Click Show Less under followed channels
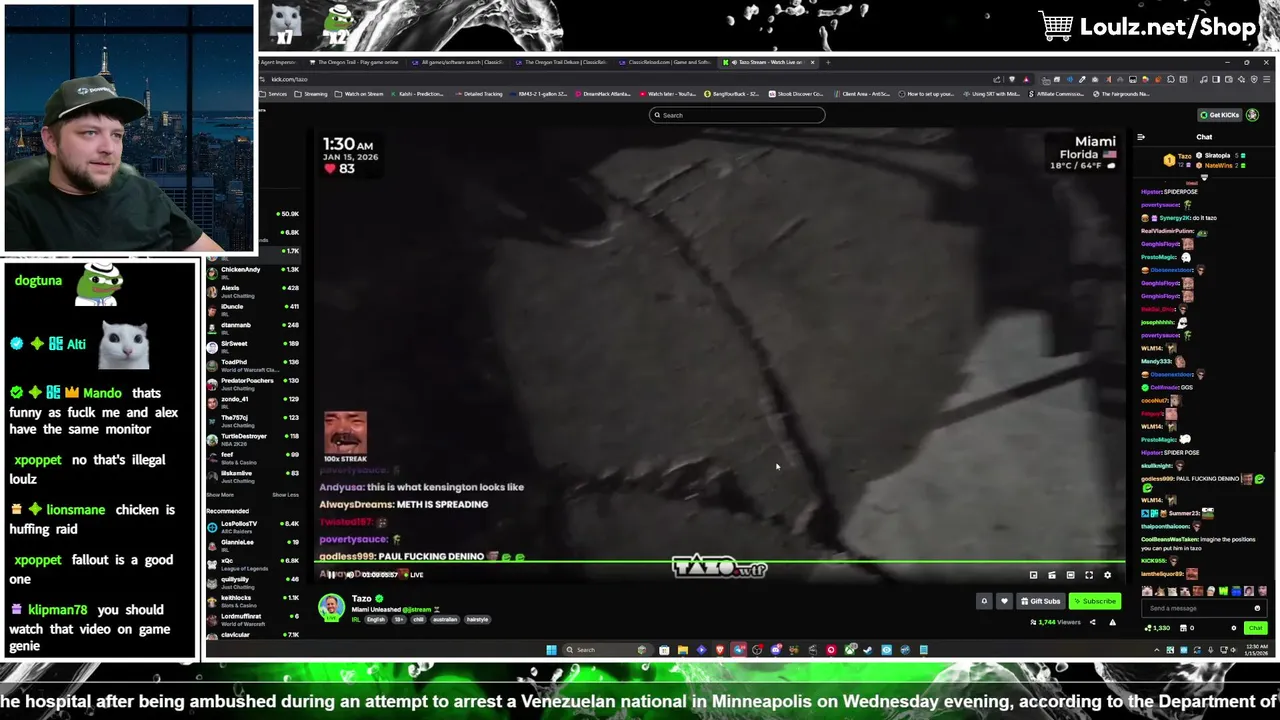This screenshot has width=1280, height=720. point(285,495)
